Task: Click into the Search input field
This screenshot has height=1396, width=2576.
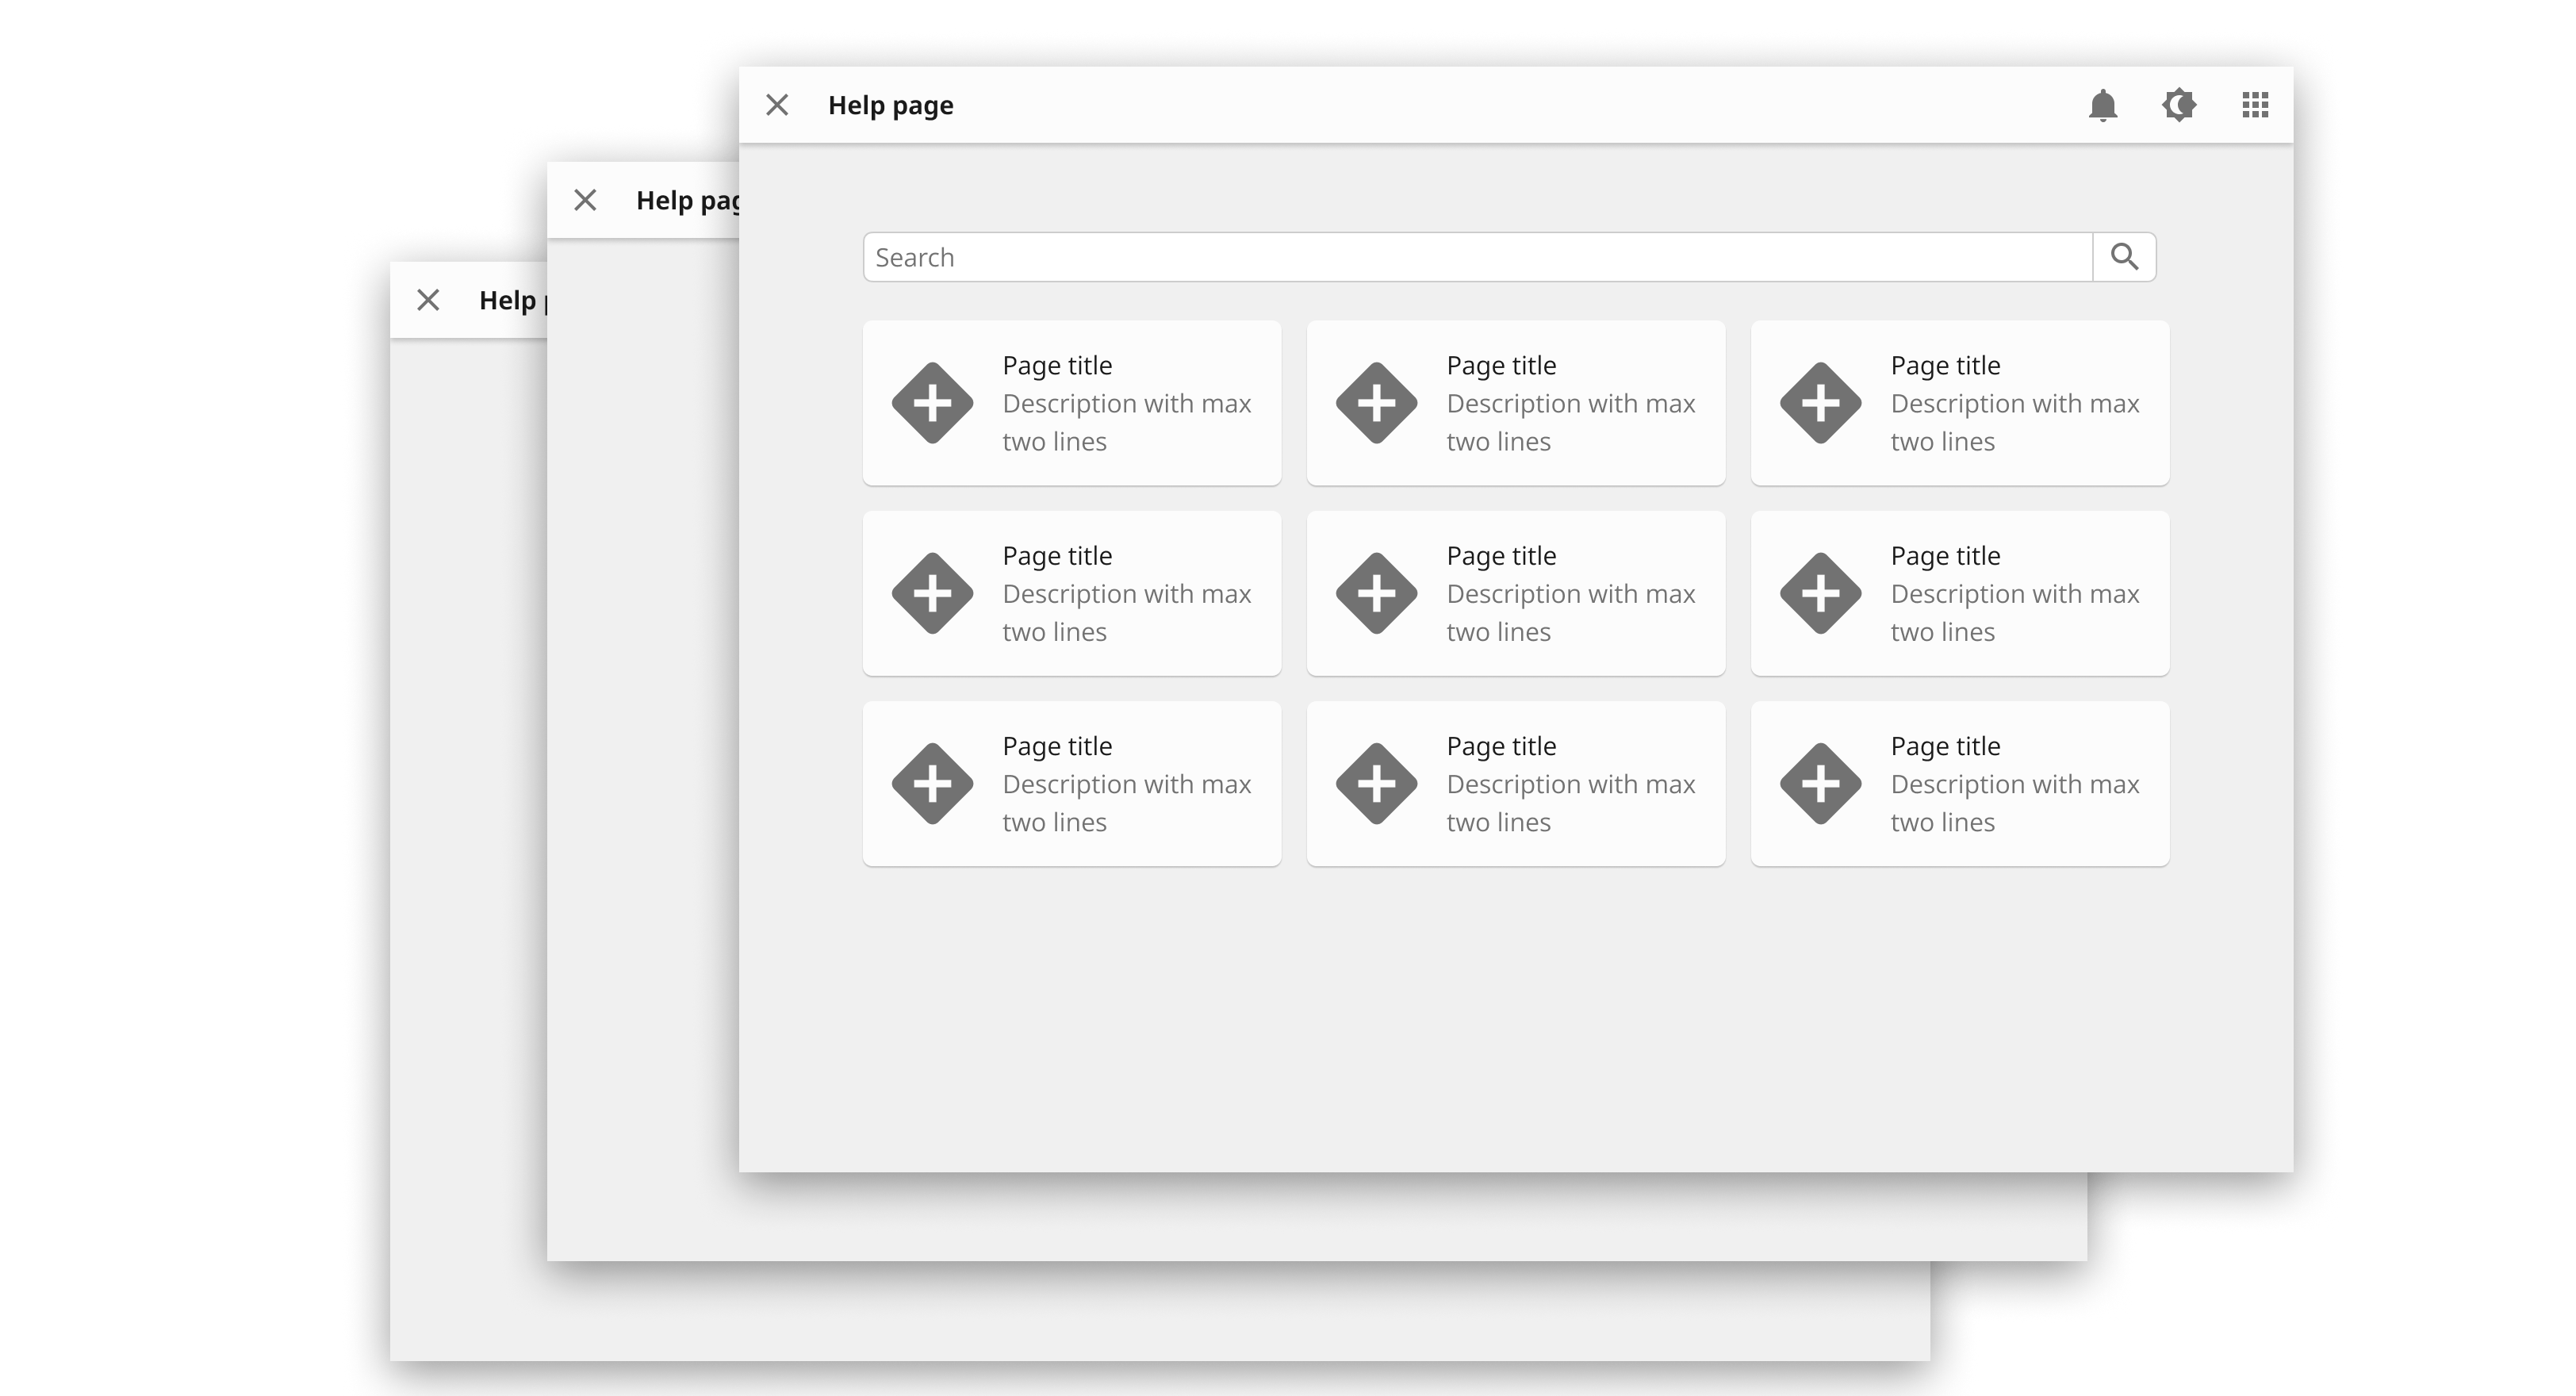Action: tap(1478, 257)
